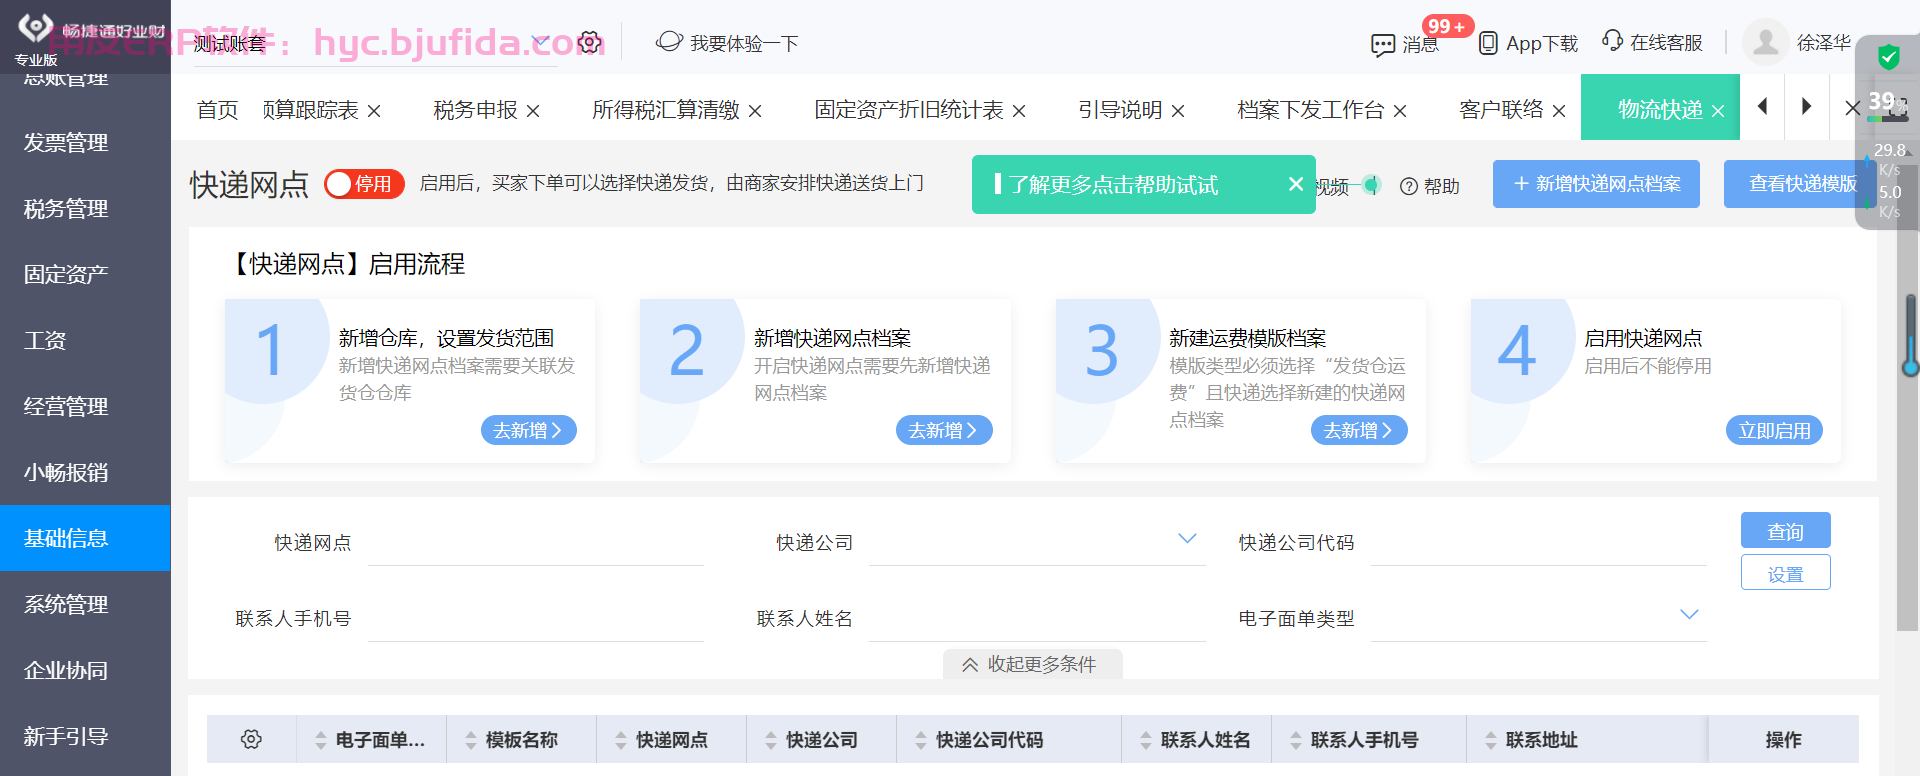The image size is (1920, 776).
Task: Close the 所得税汇算清缴 tab
Action: (755, 111)
